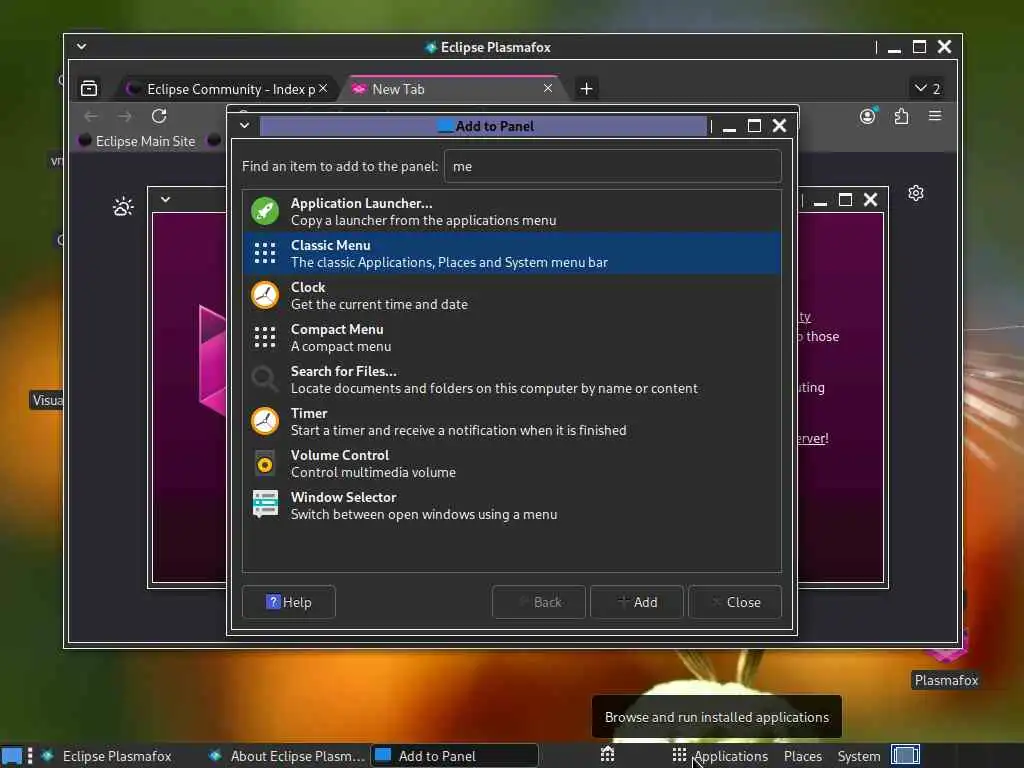Select the Application Launcher rocket icon
Screen dimensions: 1024x768
[265, 211]
